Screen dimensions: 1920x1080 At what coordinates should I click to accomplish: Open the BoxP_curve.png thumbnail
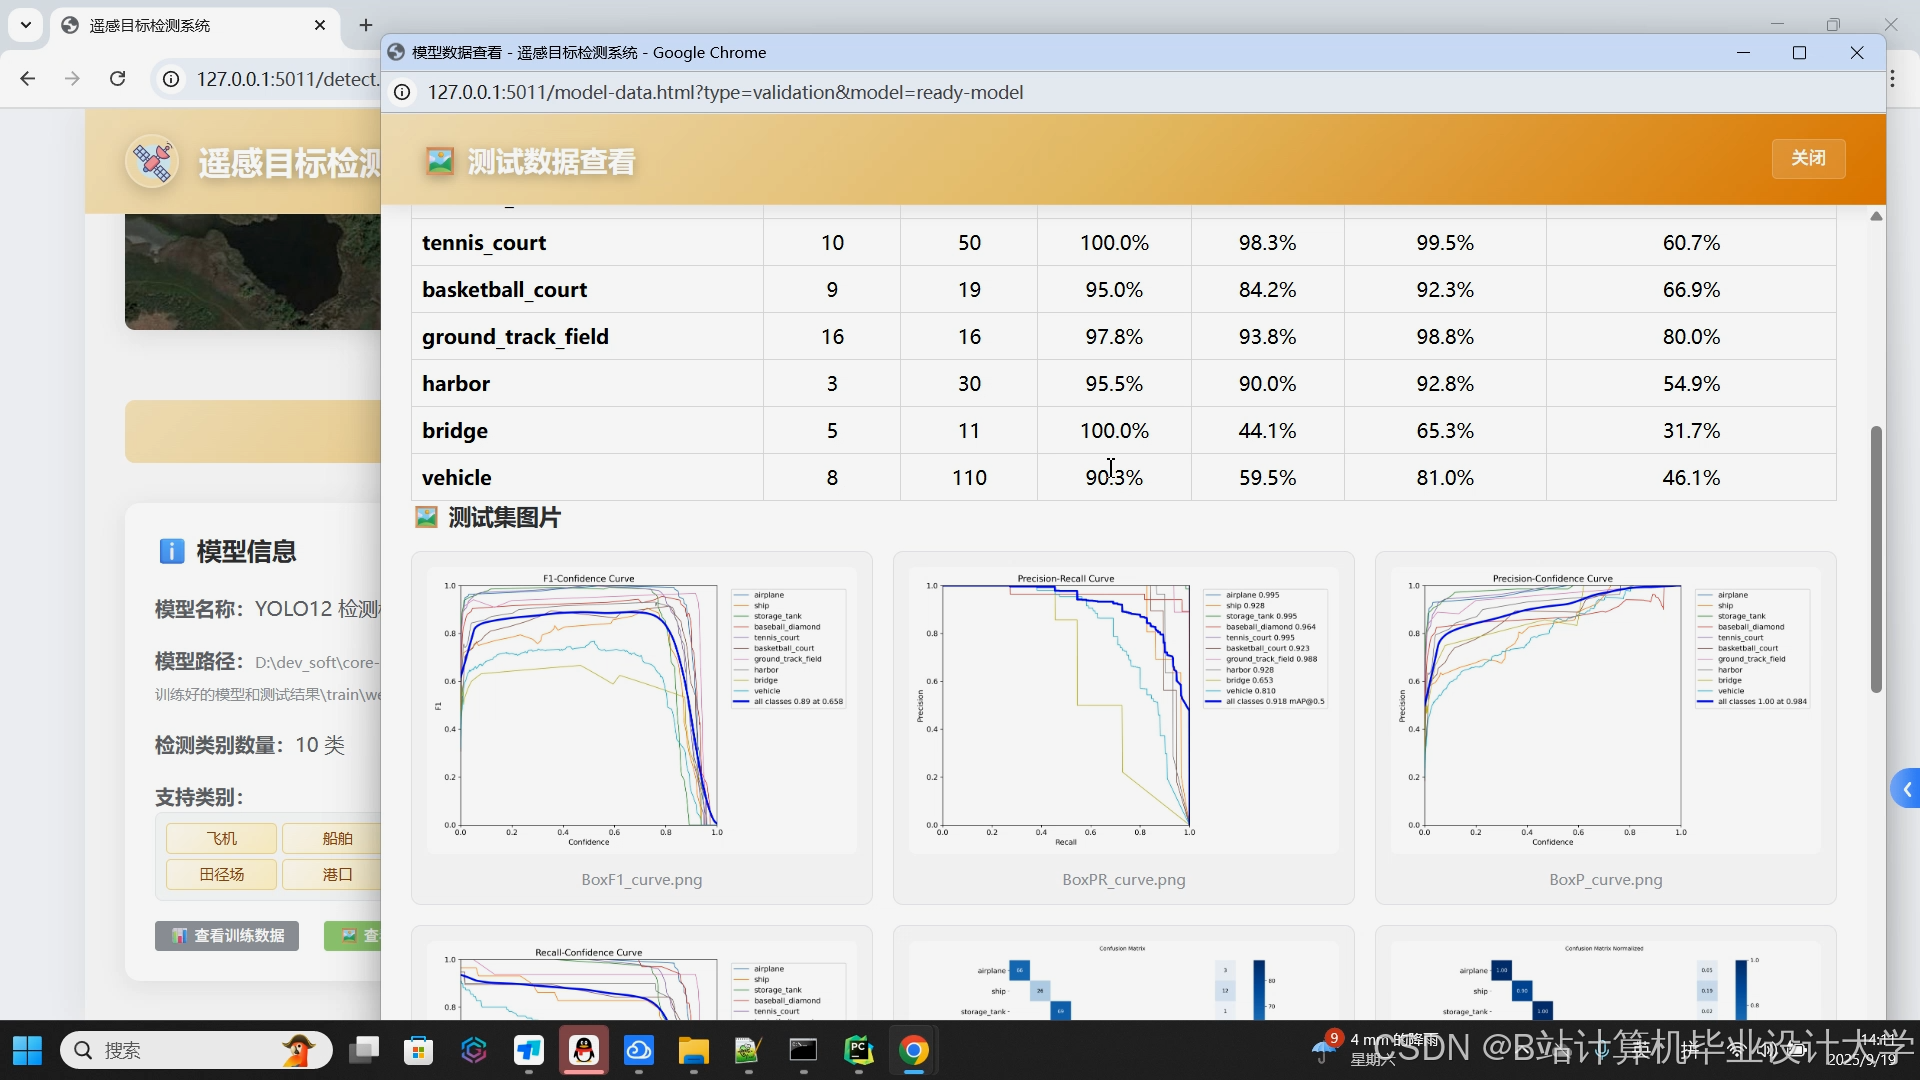1605,711
